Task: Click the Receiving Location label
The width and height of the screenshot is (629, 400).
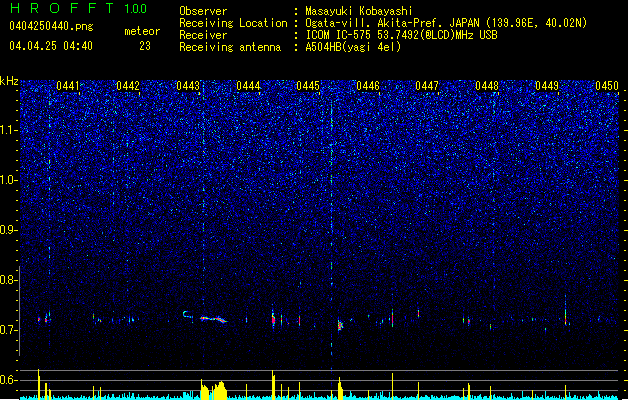Action: click(x=233, y=23)
